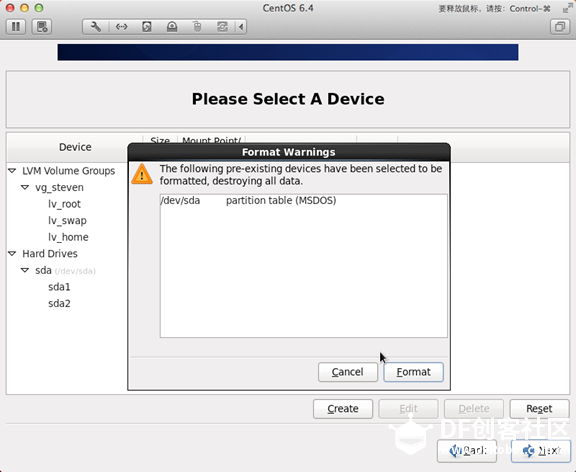The image size is (576, 472).
Task: Click Cancel in Format Warnings dialog
Action: [x=348, y=372]
